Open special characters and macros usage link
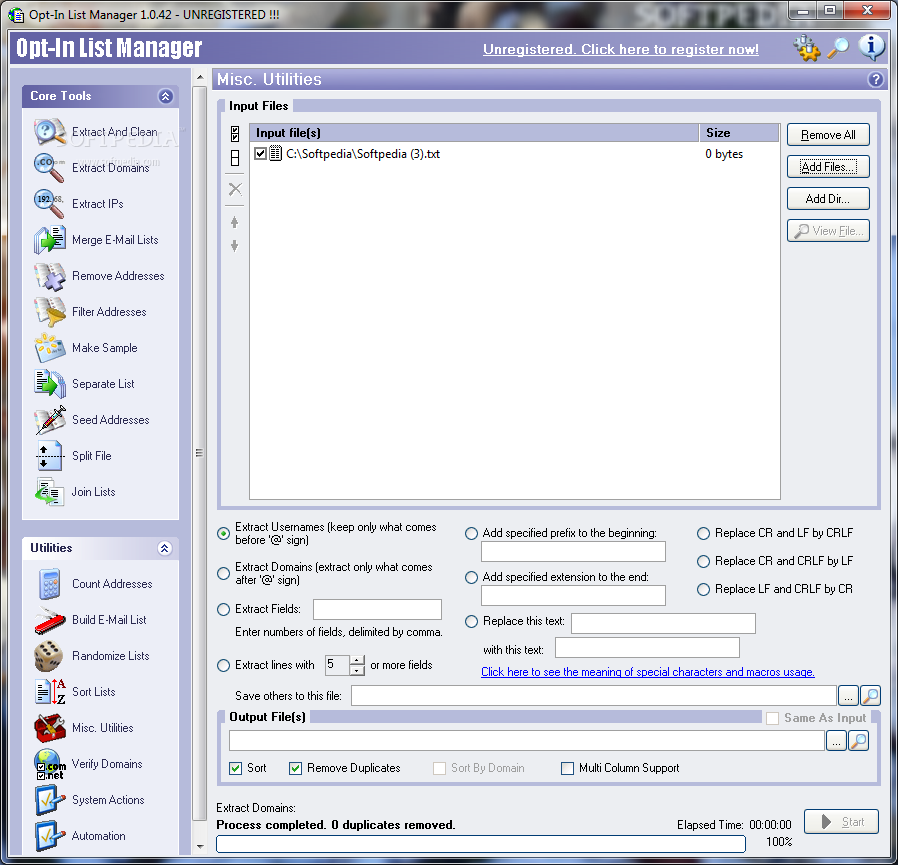Viewport: 898px width, 865px height. (x=648, y=672)
